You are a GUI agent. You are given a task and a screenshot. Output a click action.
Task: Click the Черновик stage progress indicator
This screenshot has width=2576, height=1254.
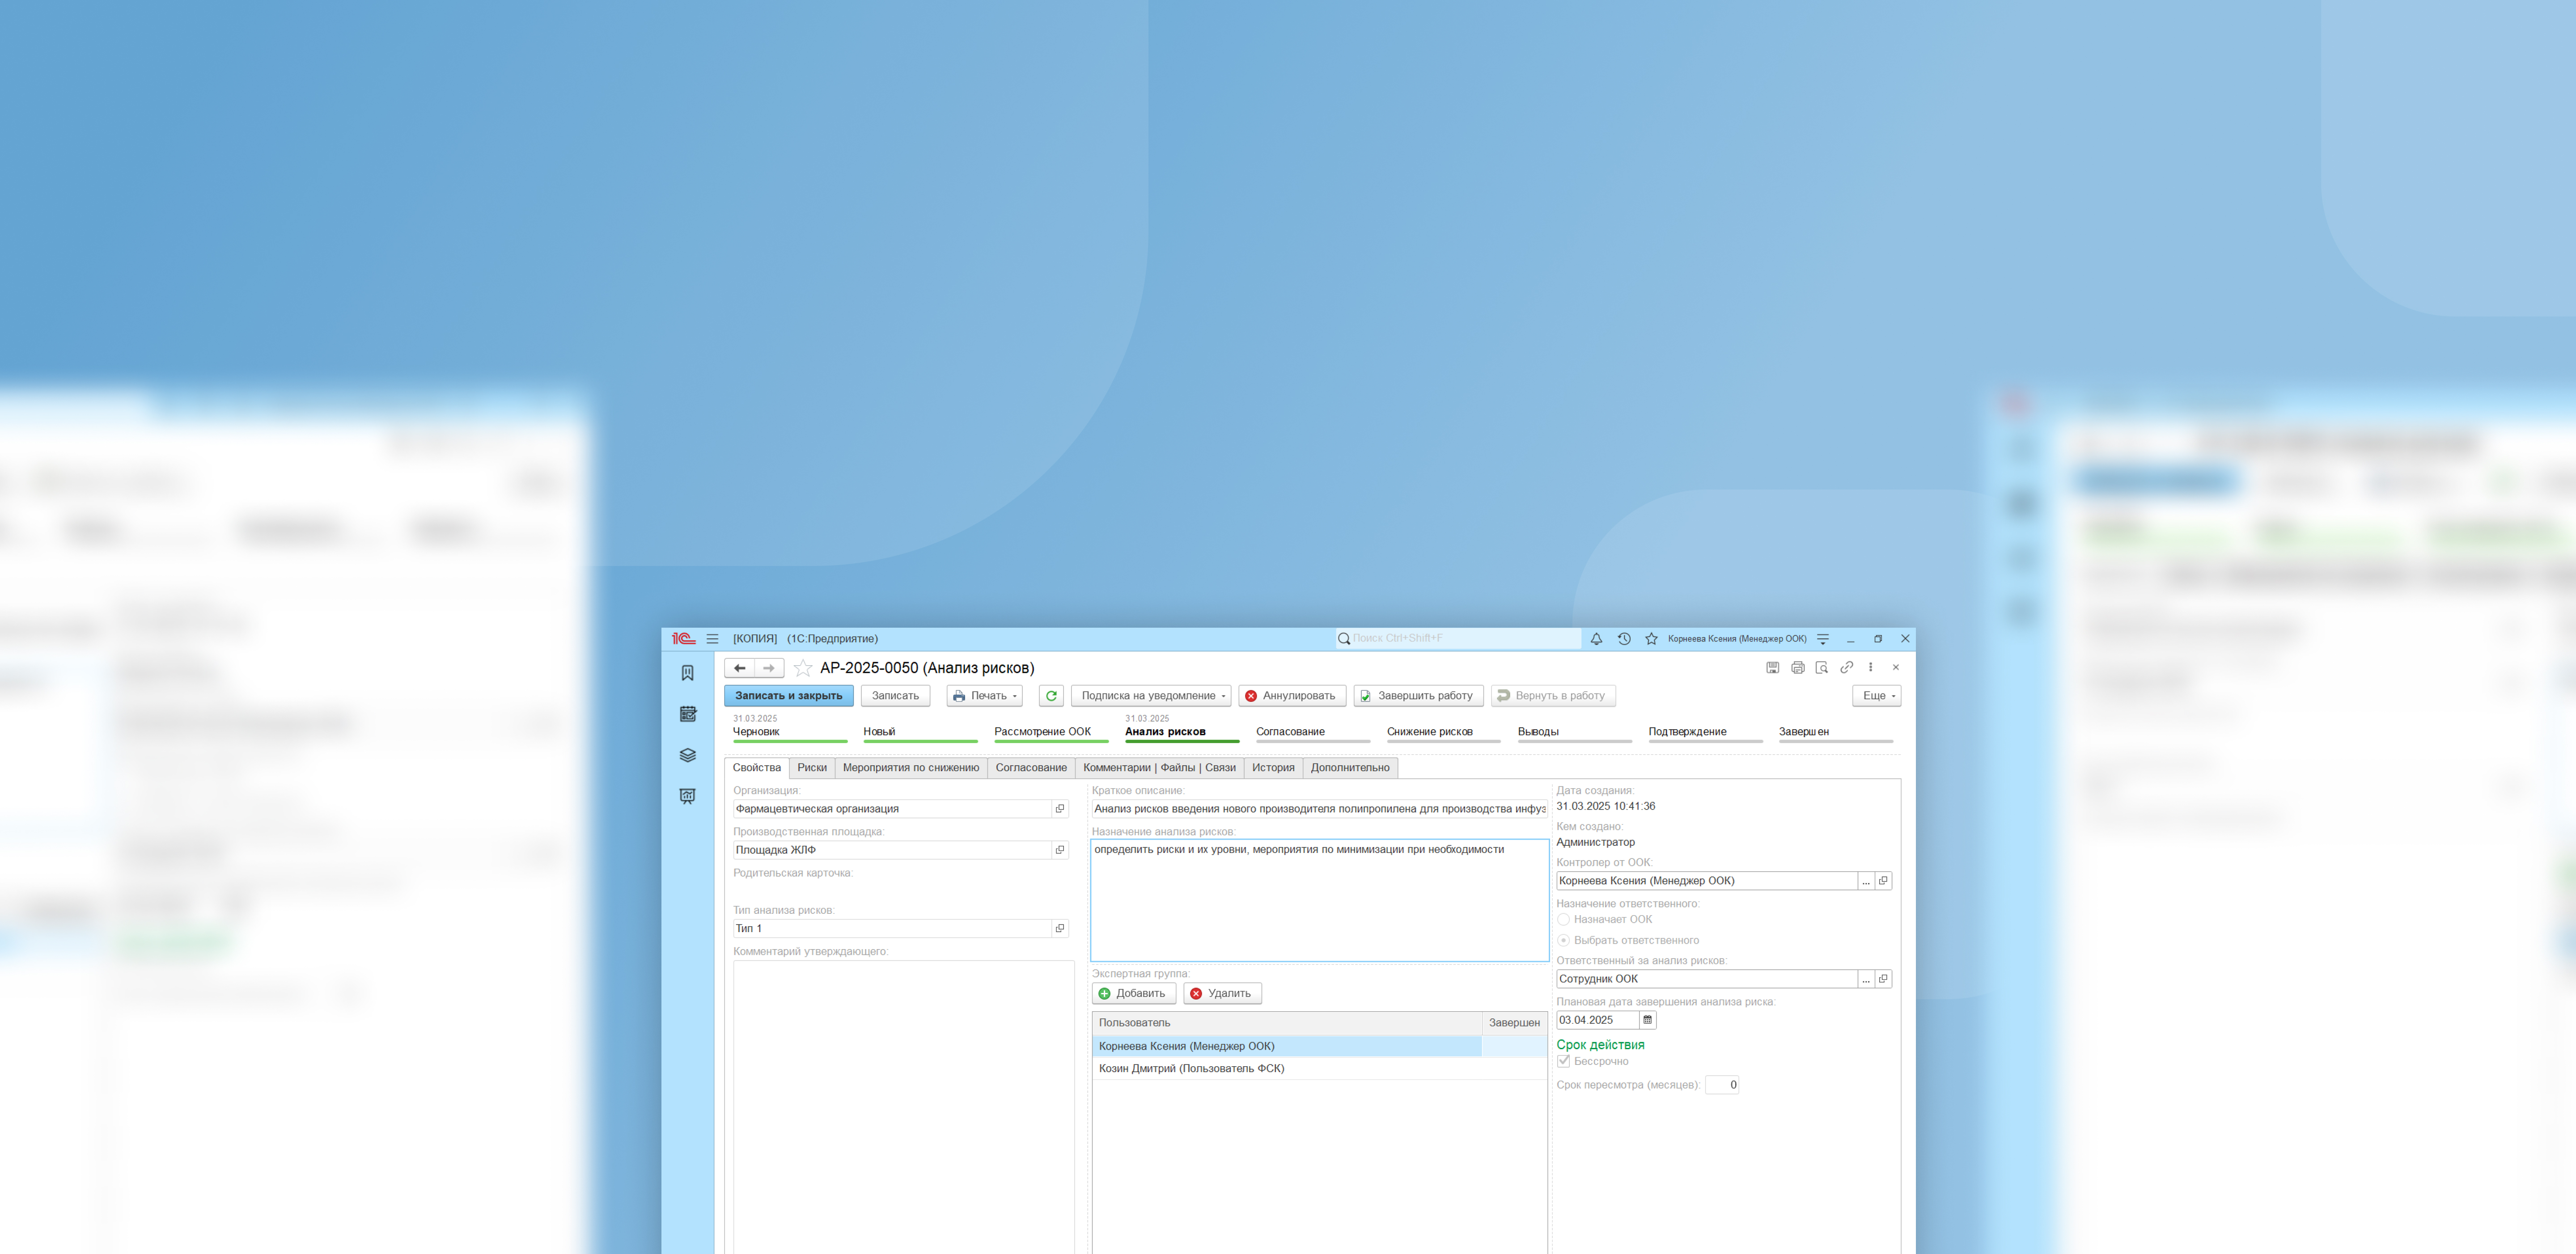coord(789,732)
